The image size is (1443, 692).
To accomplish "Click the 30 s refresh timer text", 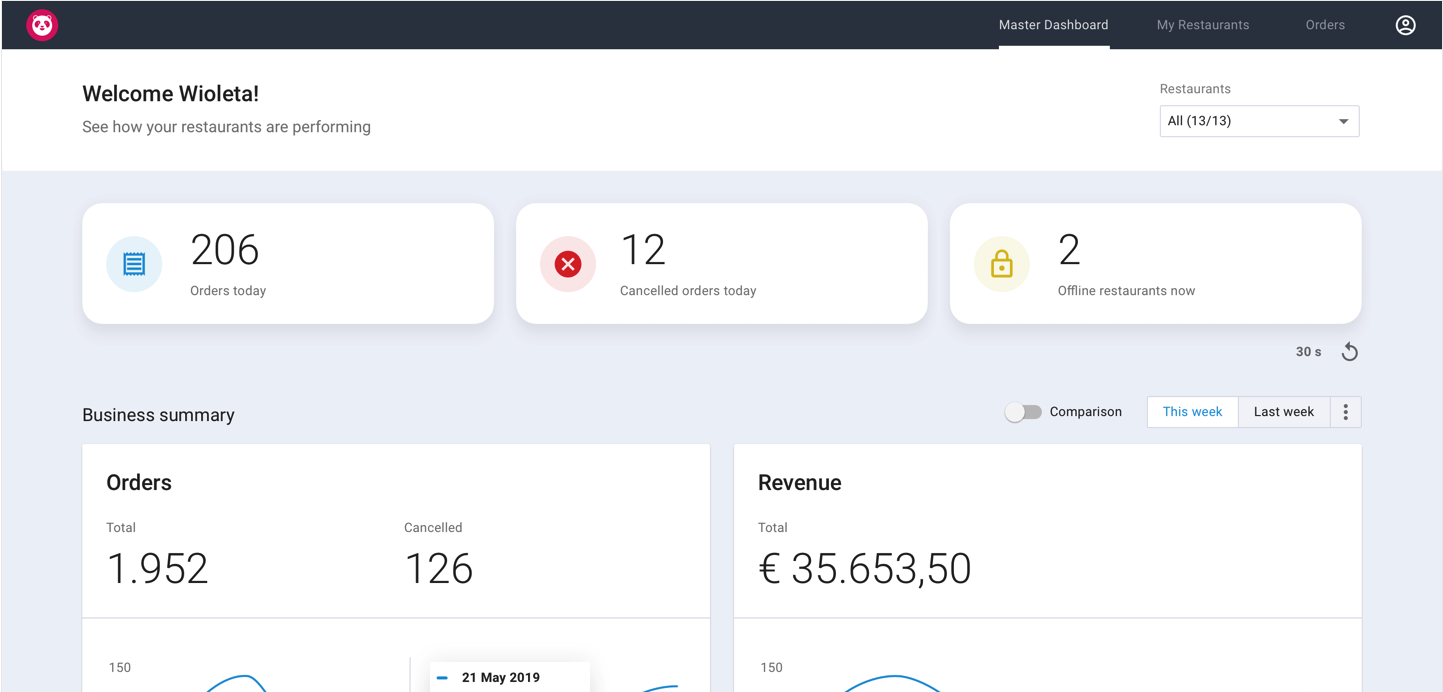I will pyautogui.click(x=1308, y=352).
